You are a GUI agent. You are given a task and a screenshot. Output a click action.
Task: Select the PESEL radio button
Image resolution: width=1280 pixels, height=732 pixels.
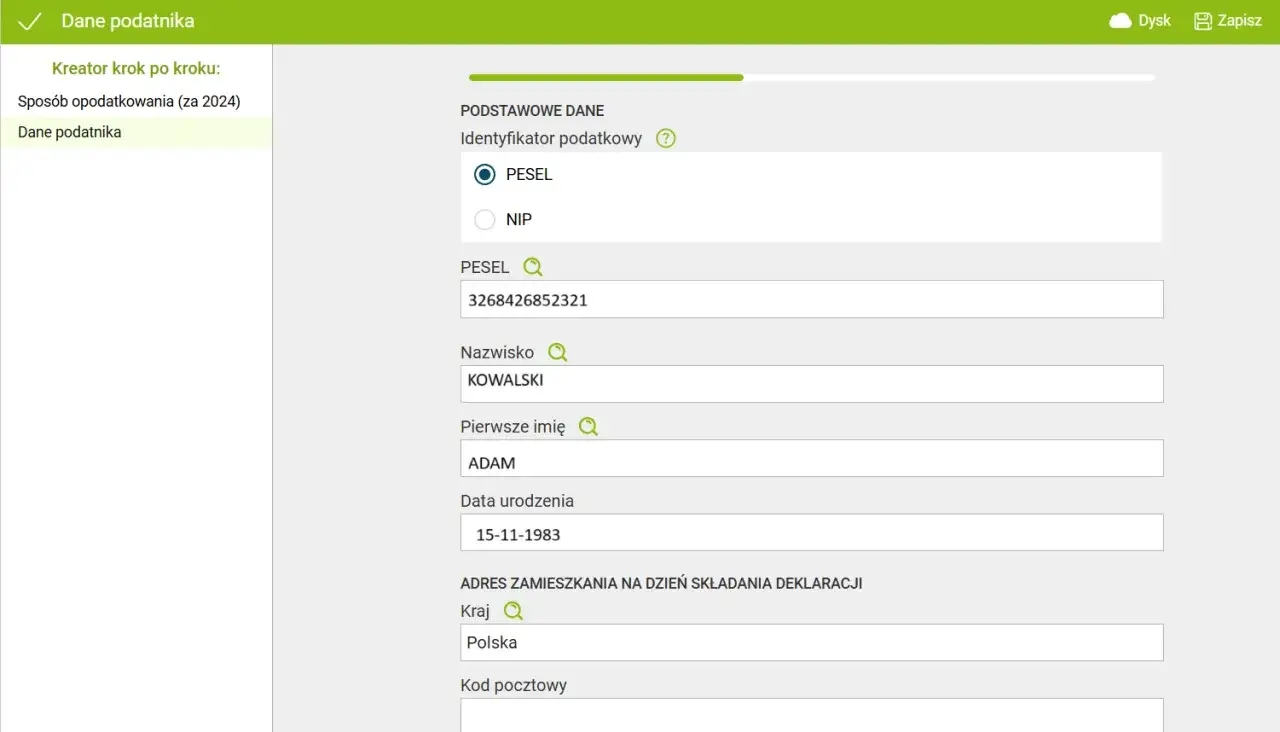tap(485, 175)
